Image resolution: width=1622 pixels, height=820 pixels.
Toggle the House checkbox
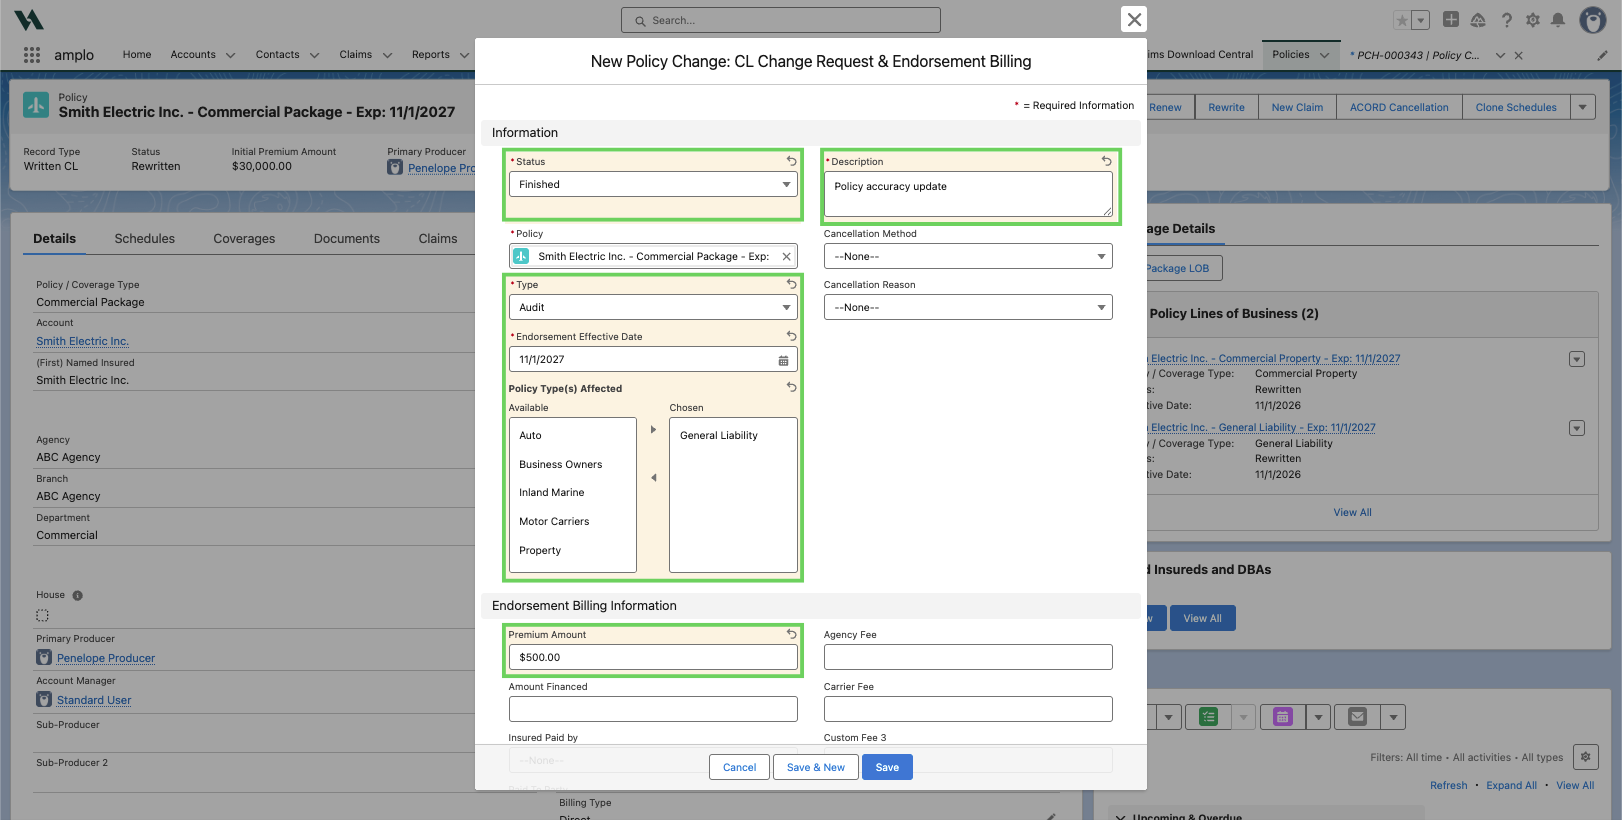[x=42, y=616]
